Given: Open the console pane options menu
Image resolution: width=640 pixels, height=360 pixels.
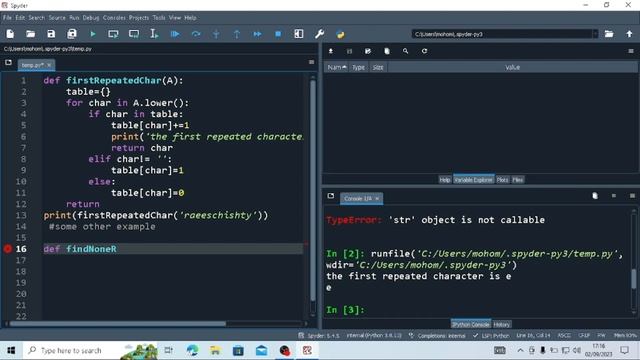Looking at the screenshot, I should tap(632, 196).
